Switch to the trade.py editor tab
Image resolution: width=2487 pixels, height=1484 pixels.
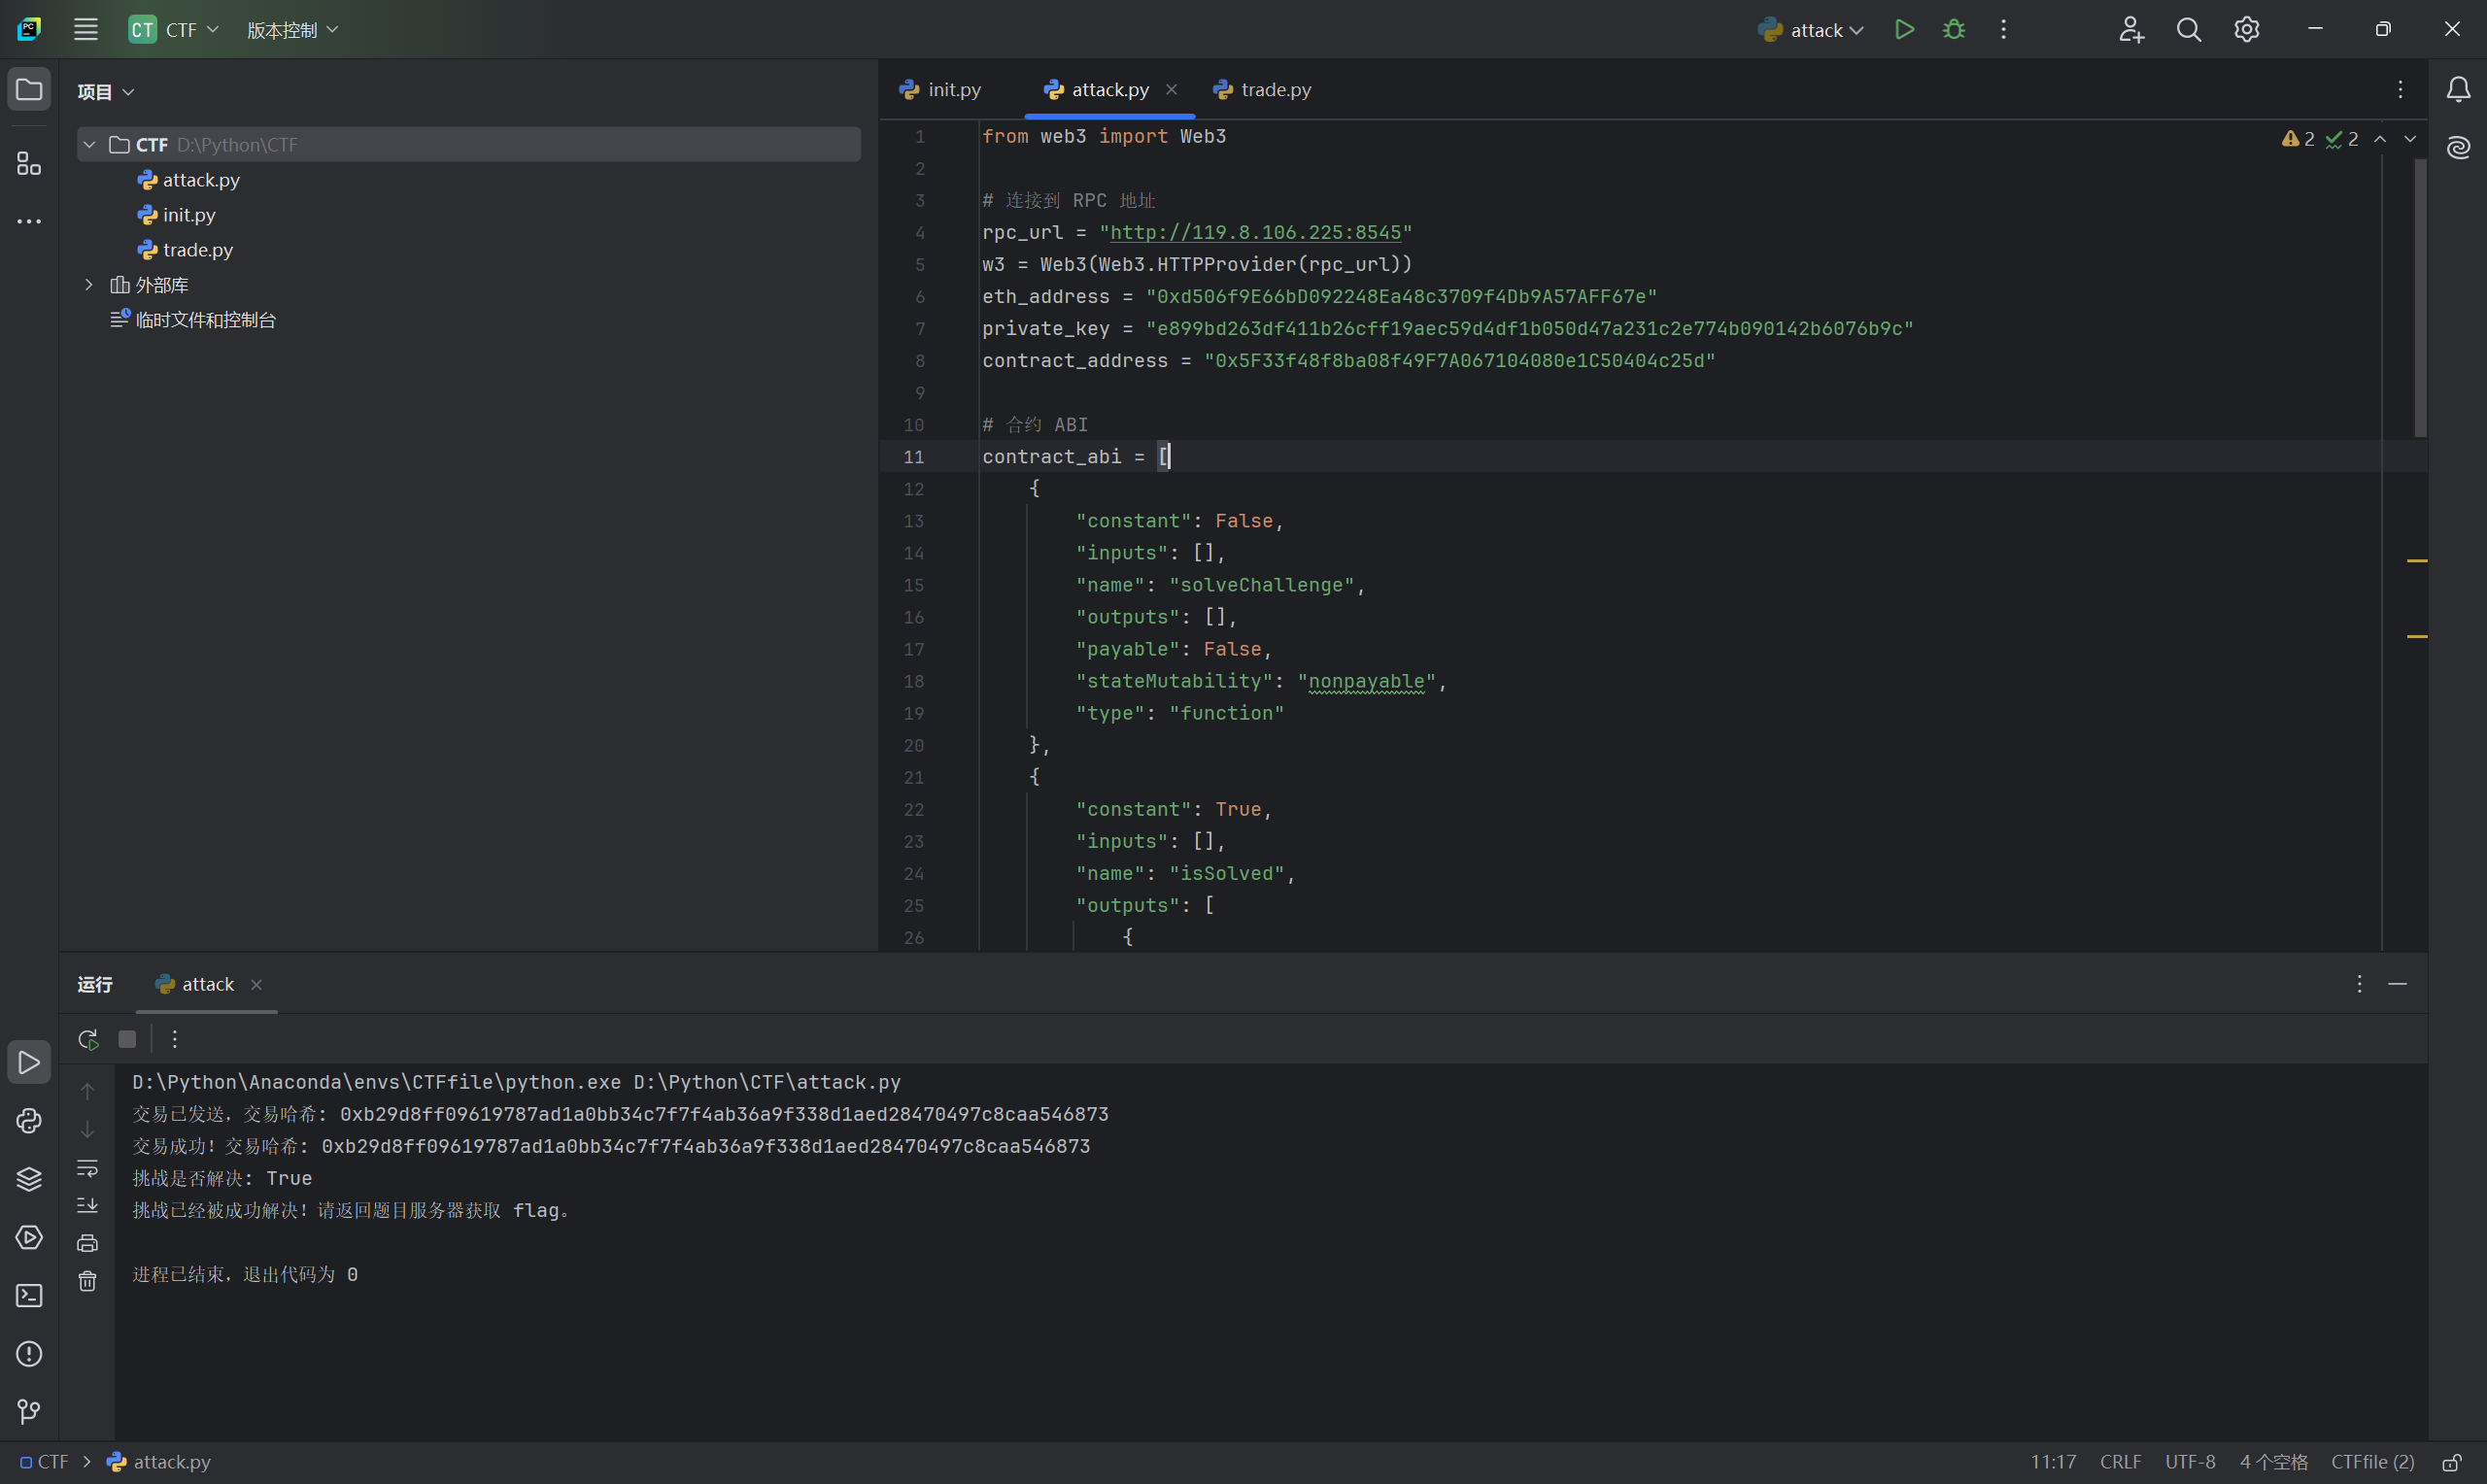1274,90
